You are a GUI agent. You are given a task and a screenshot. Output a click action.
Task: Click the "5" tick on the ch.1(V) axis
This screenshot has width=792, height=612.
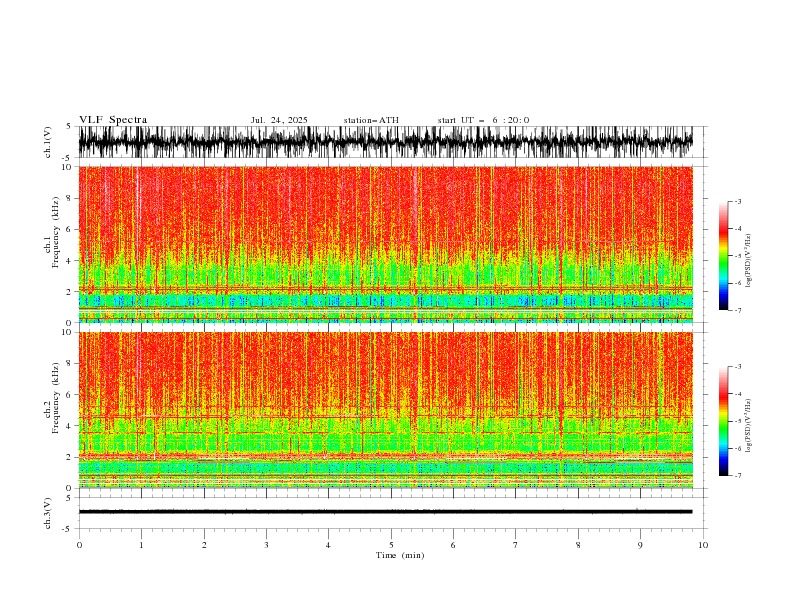(x=69, y=127)
